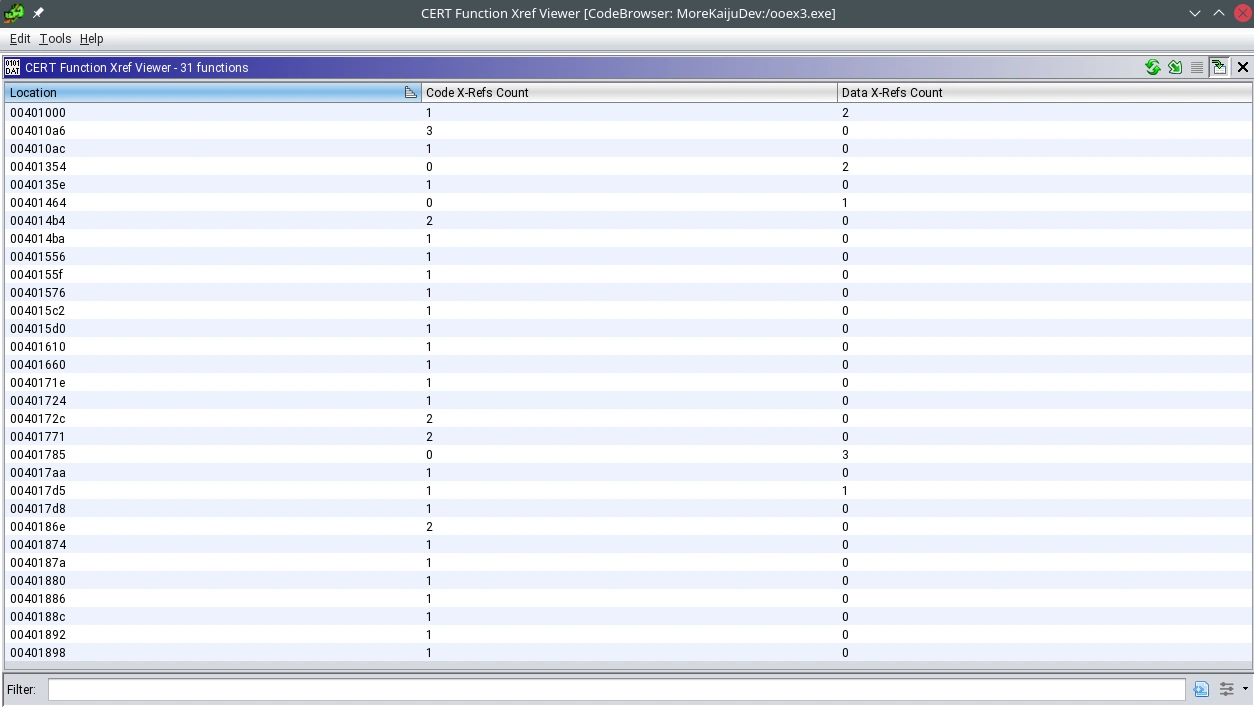Screen dimensions: 1254x707
Task: Select location 00401892 row
Action: click(627, 635)
